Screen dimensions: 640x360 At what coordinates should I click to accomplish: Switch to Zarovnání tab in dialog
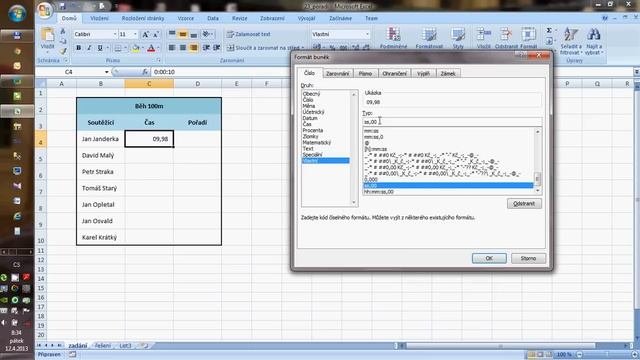point(338,73)
